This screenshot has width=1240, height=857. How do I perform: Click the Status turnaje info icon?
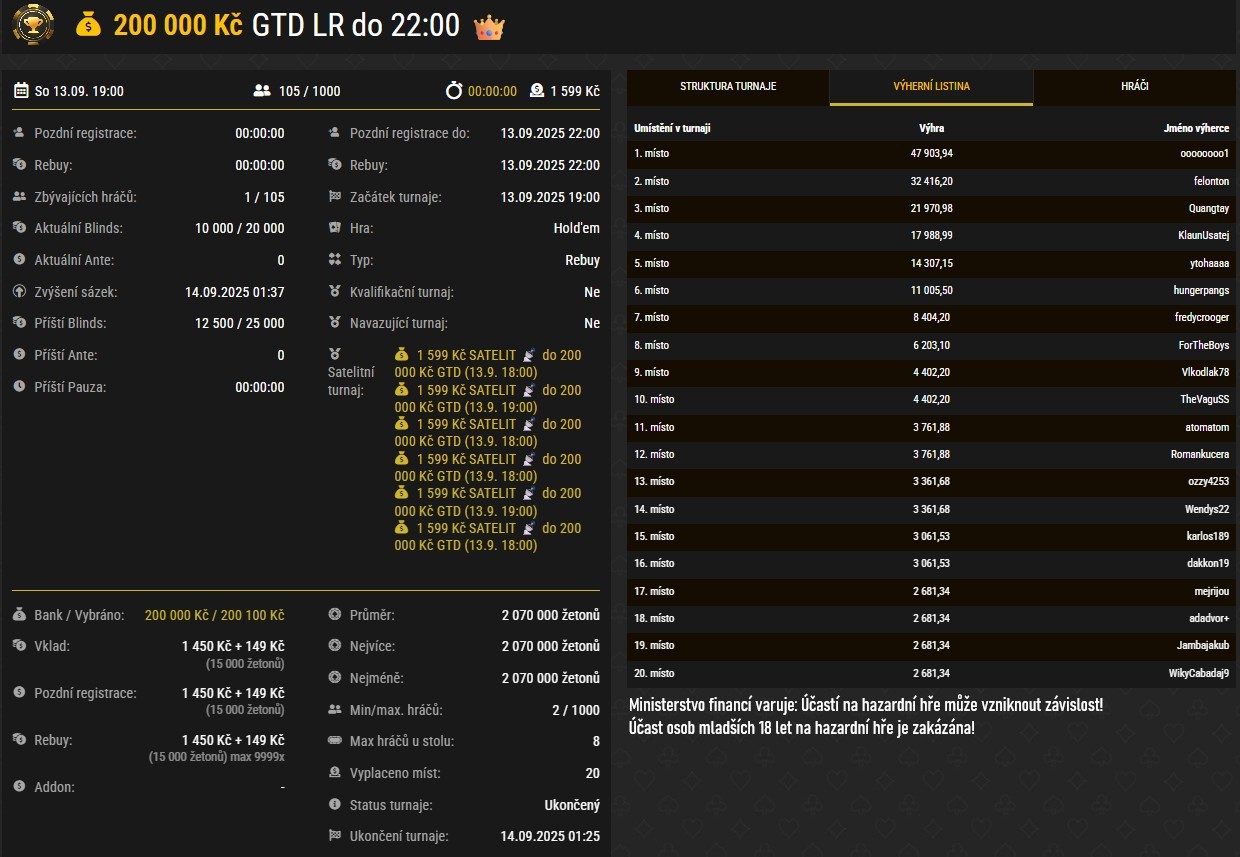coord(335,805)
